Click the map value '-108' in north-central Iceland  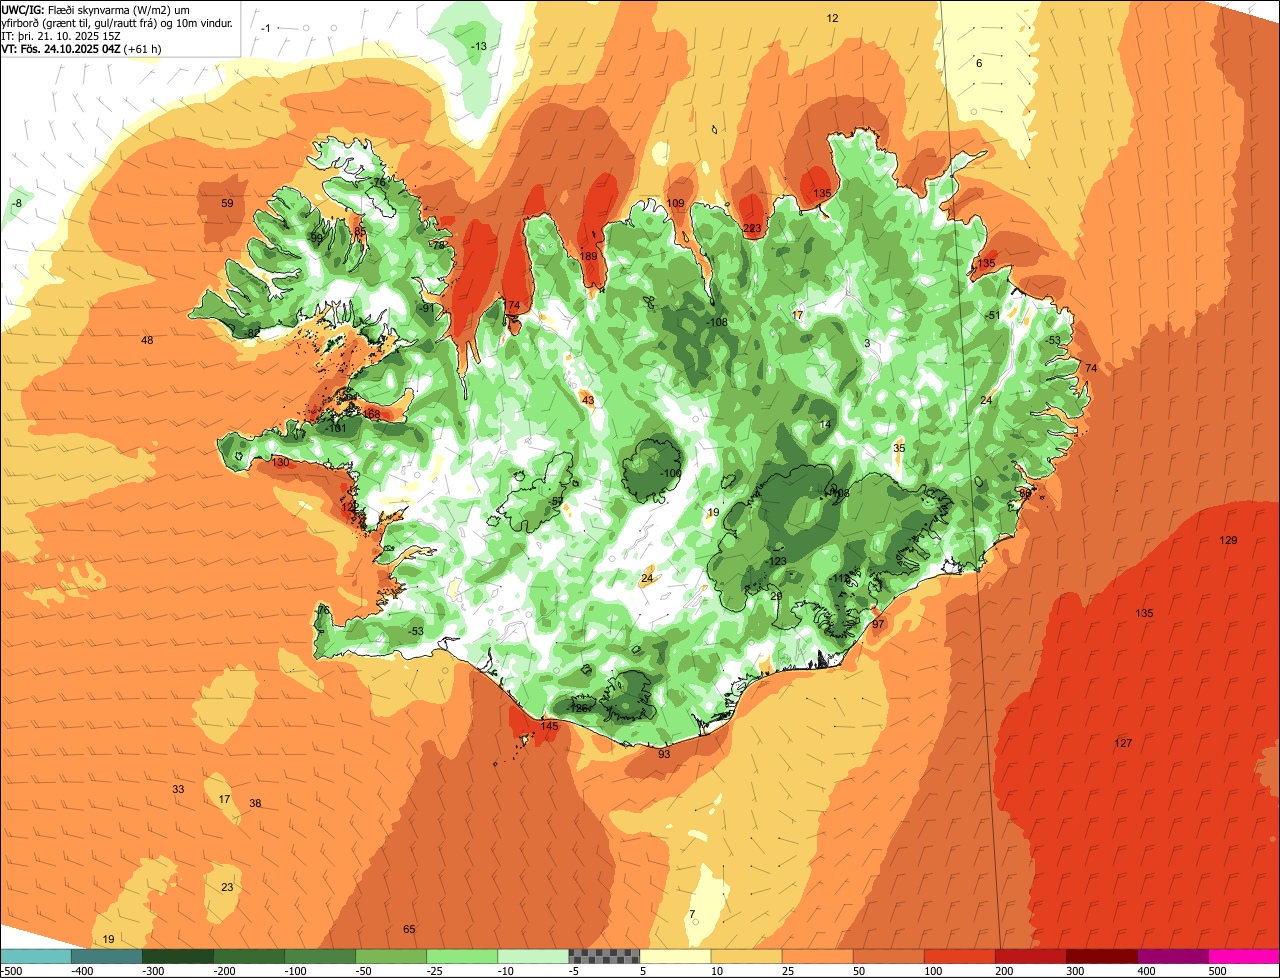click(x=717, y=323)
